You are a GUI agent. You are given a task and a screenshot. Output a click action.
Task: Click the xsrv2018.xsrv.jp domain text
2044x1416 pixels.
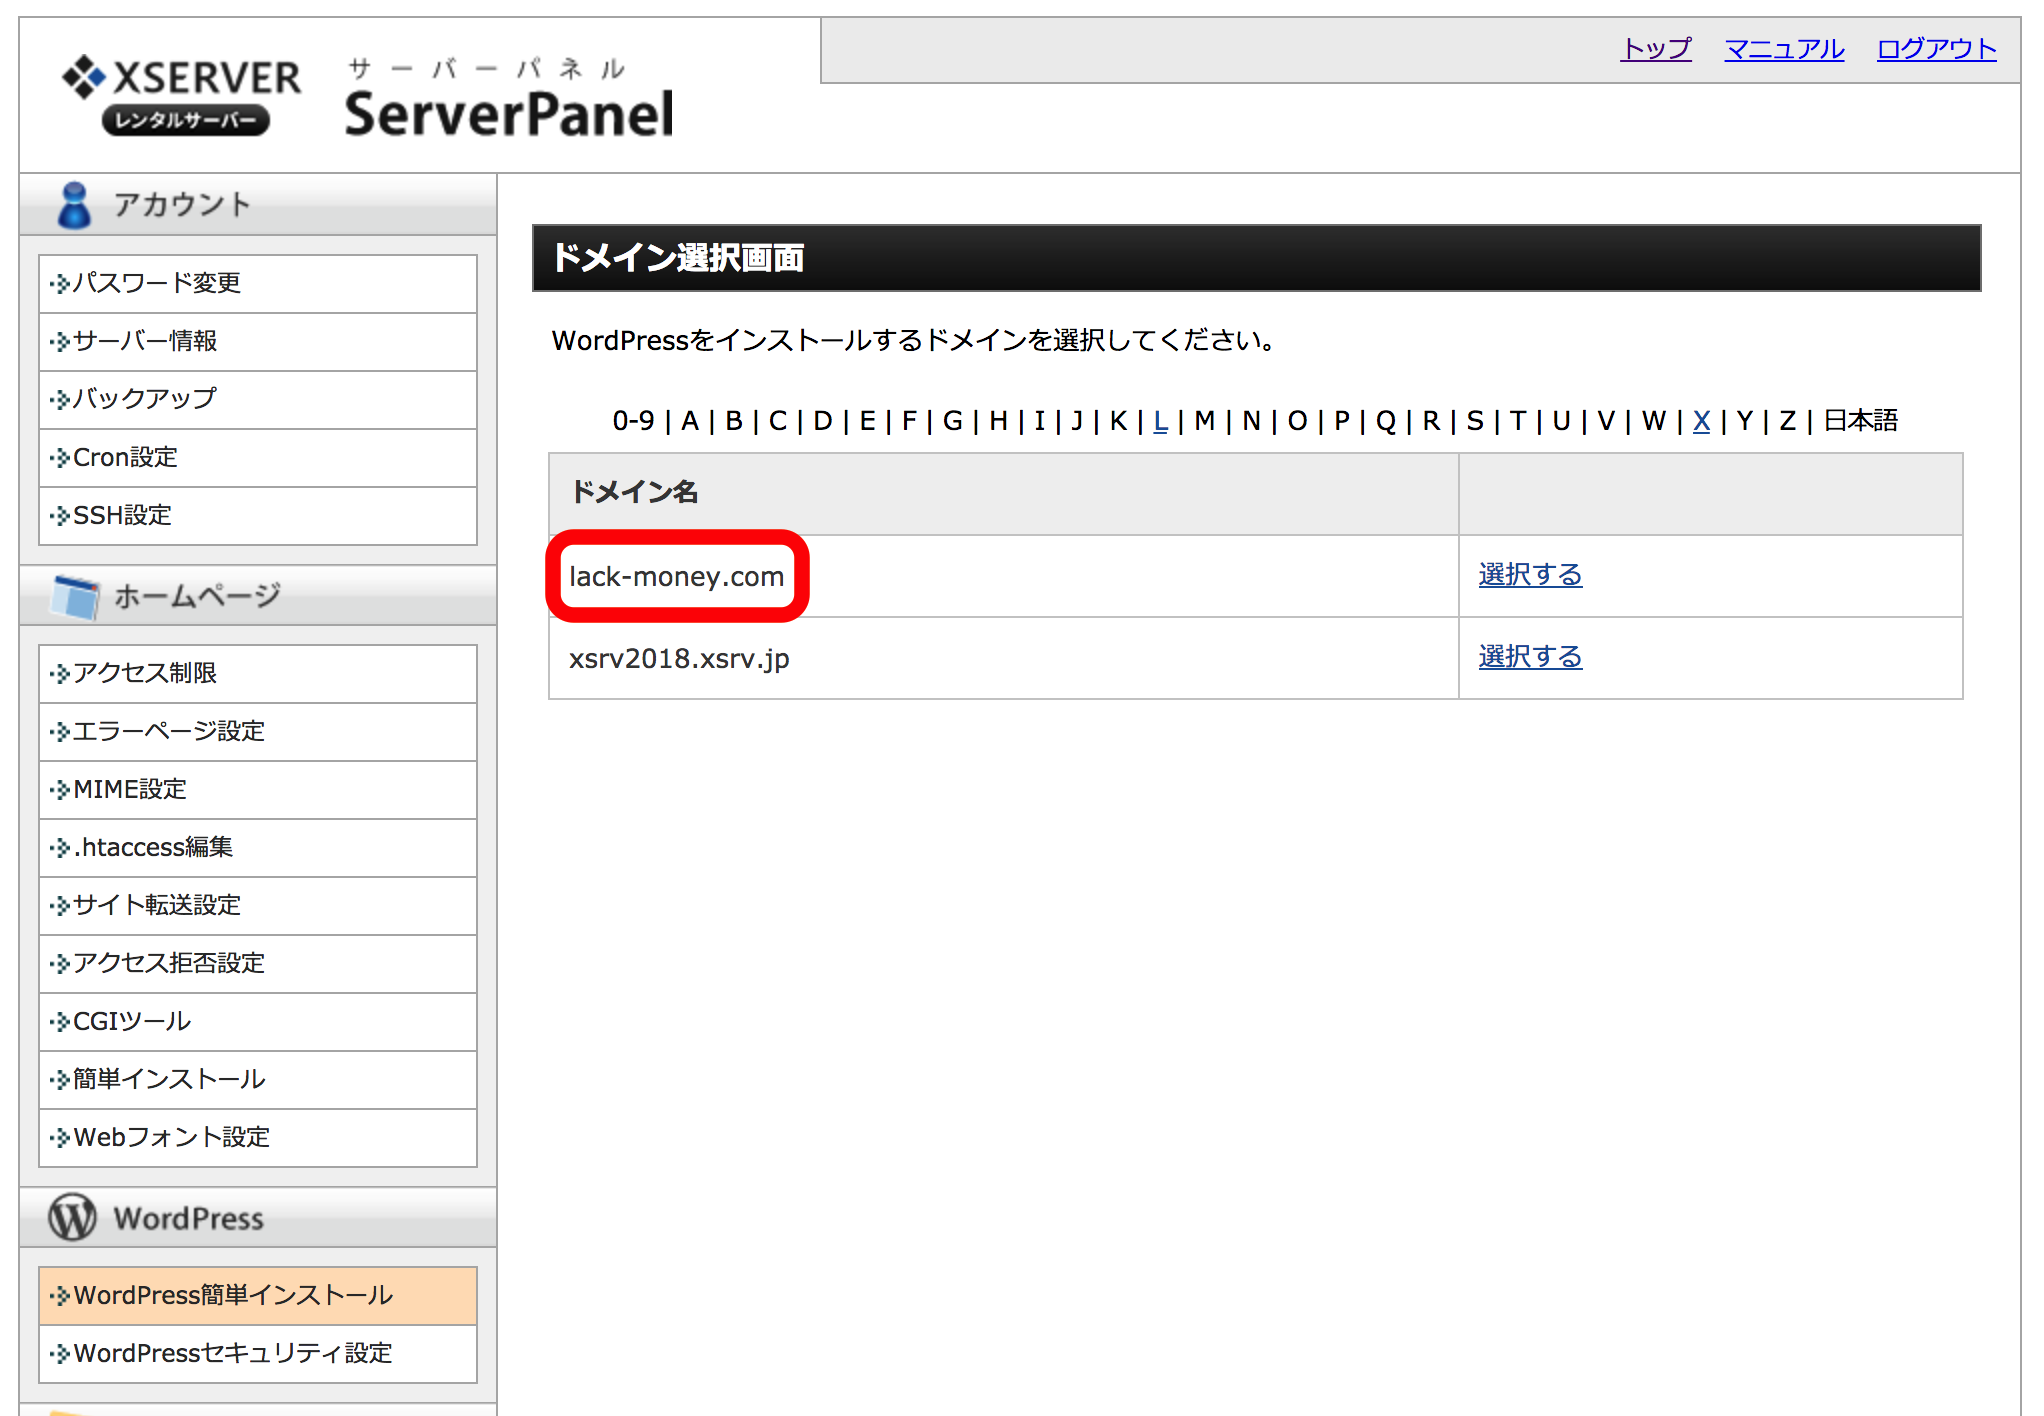(x=679, y=659)
